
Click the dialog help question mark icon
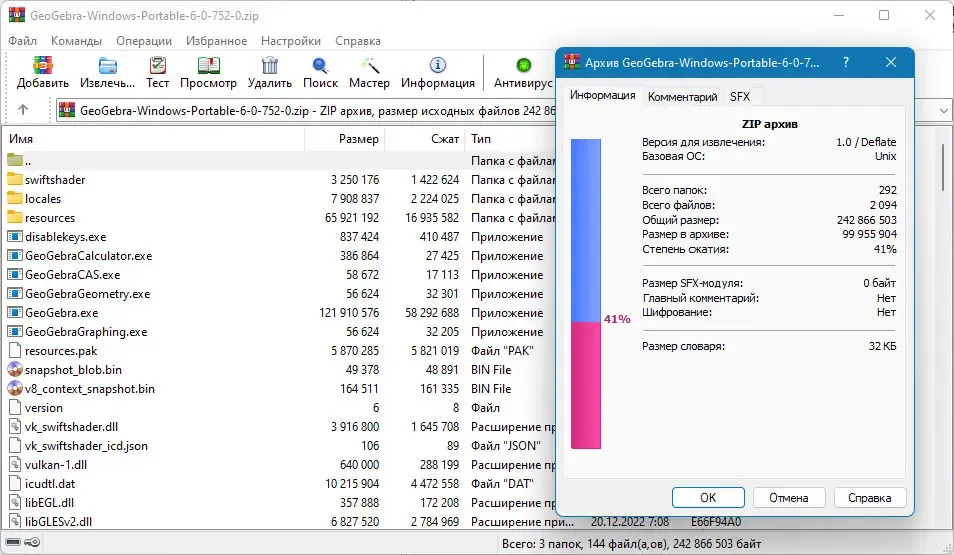846,62
